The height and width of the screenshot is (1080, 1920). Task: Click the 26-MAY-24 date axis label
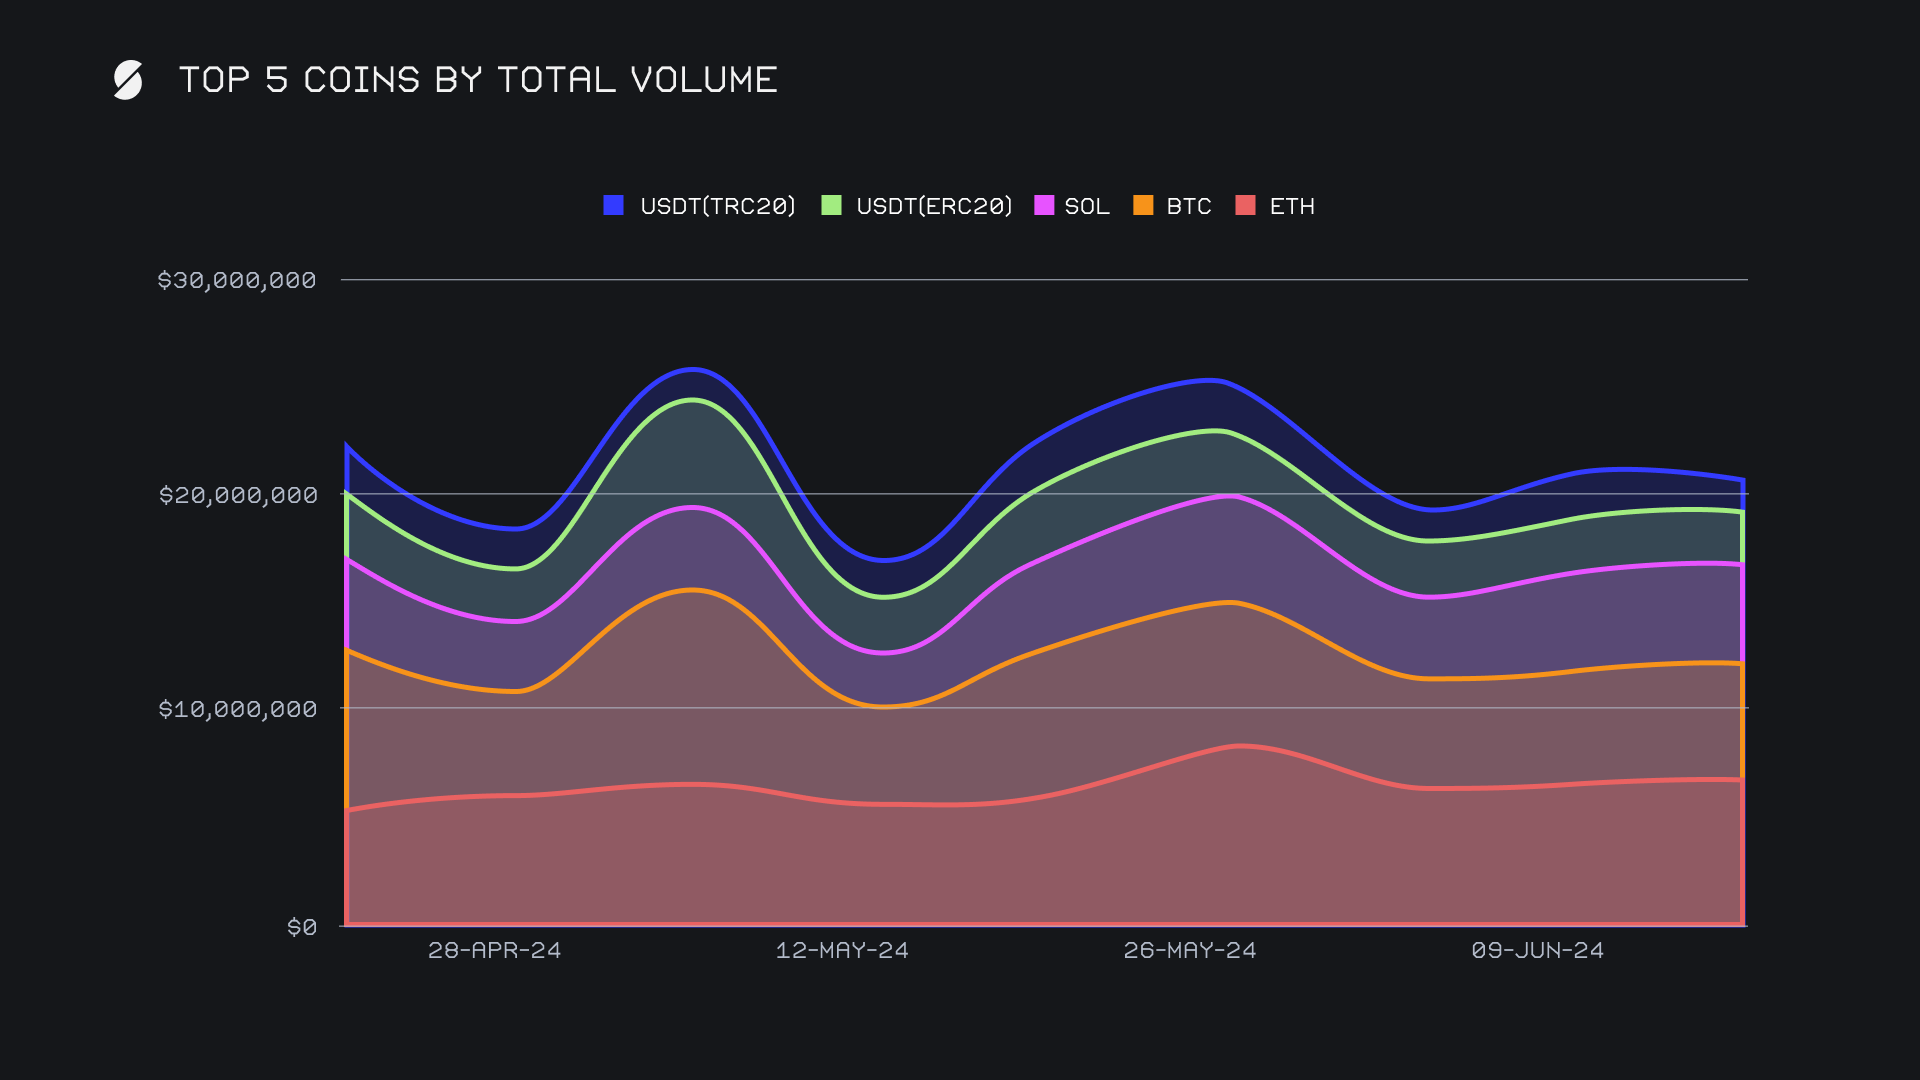click(1189, 950)
